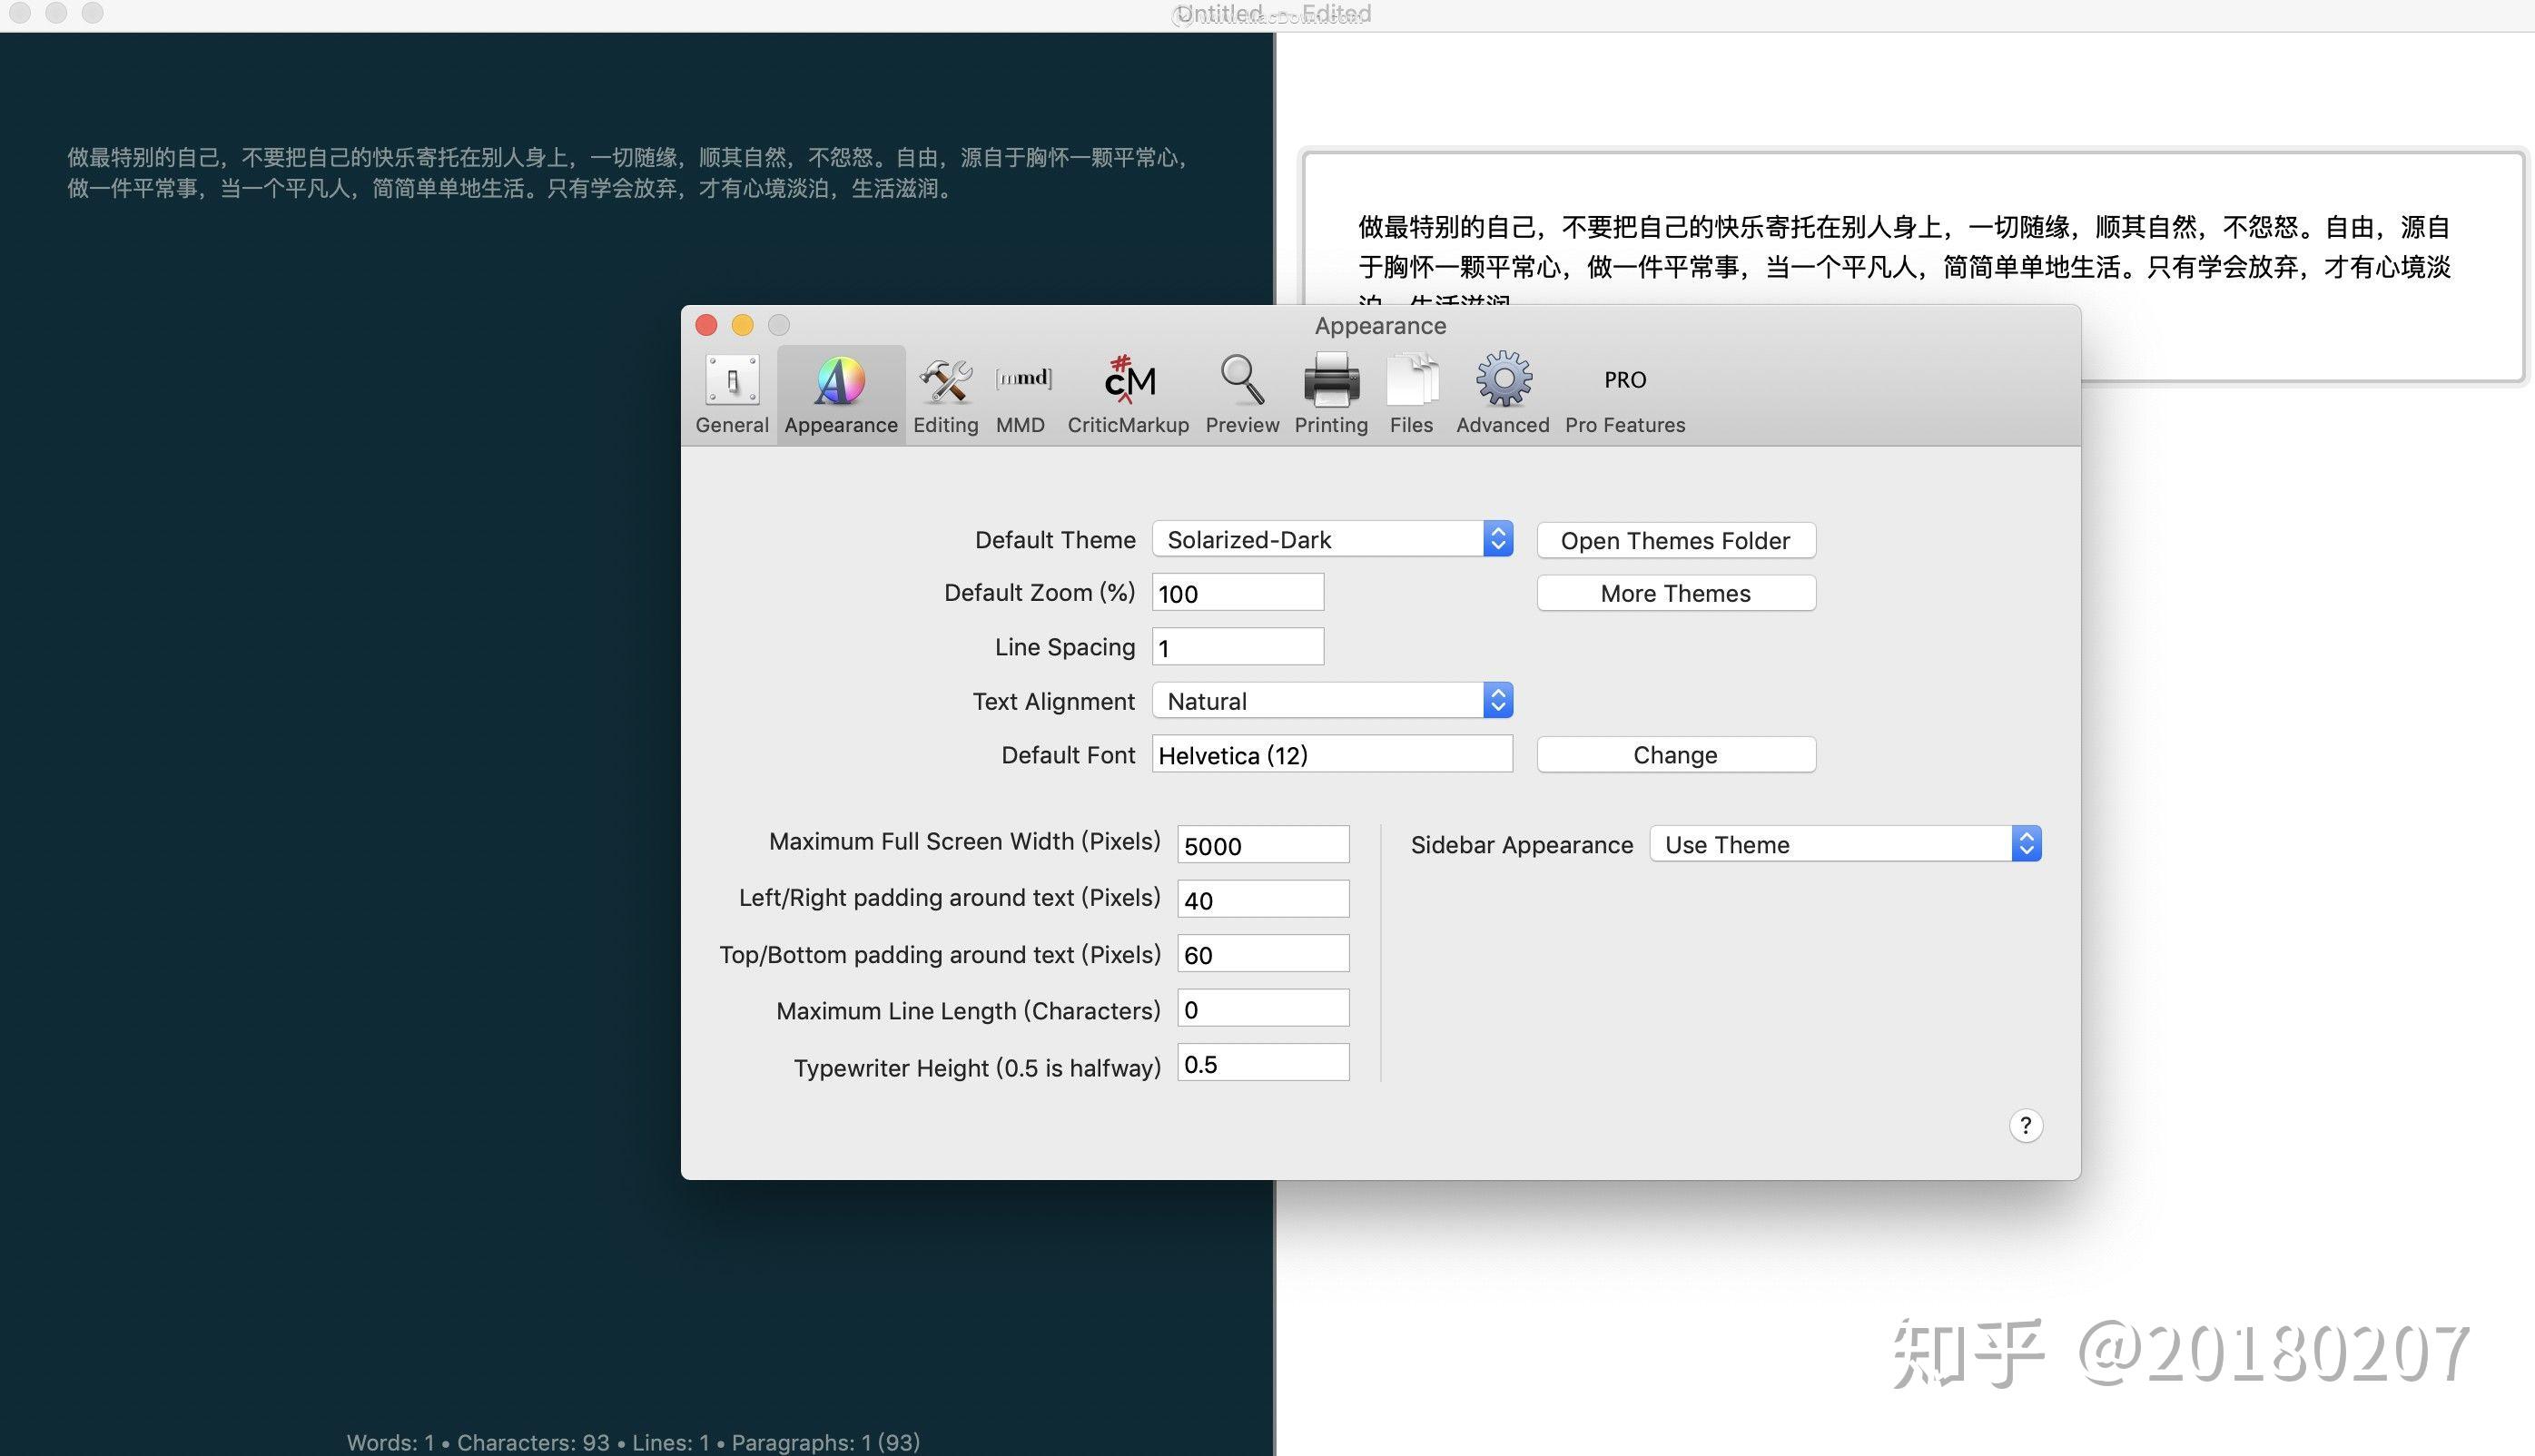Open the Preview settings with magnifier icon

(x=1240, y=393)
